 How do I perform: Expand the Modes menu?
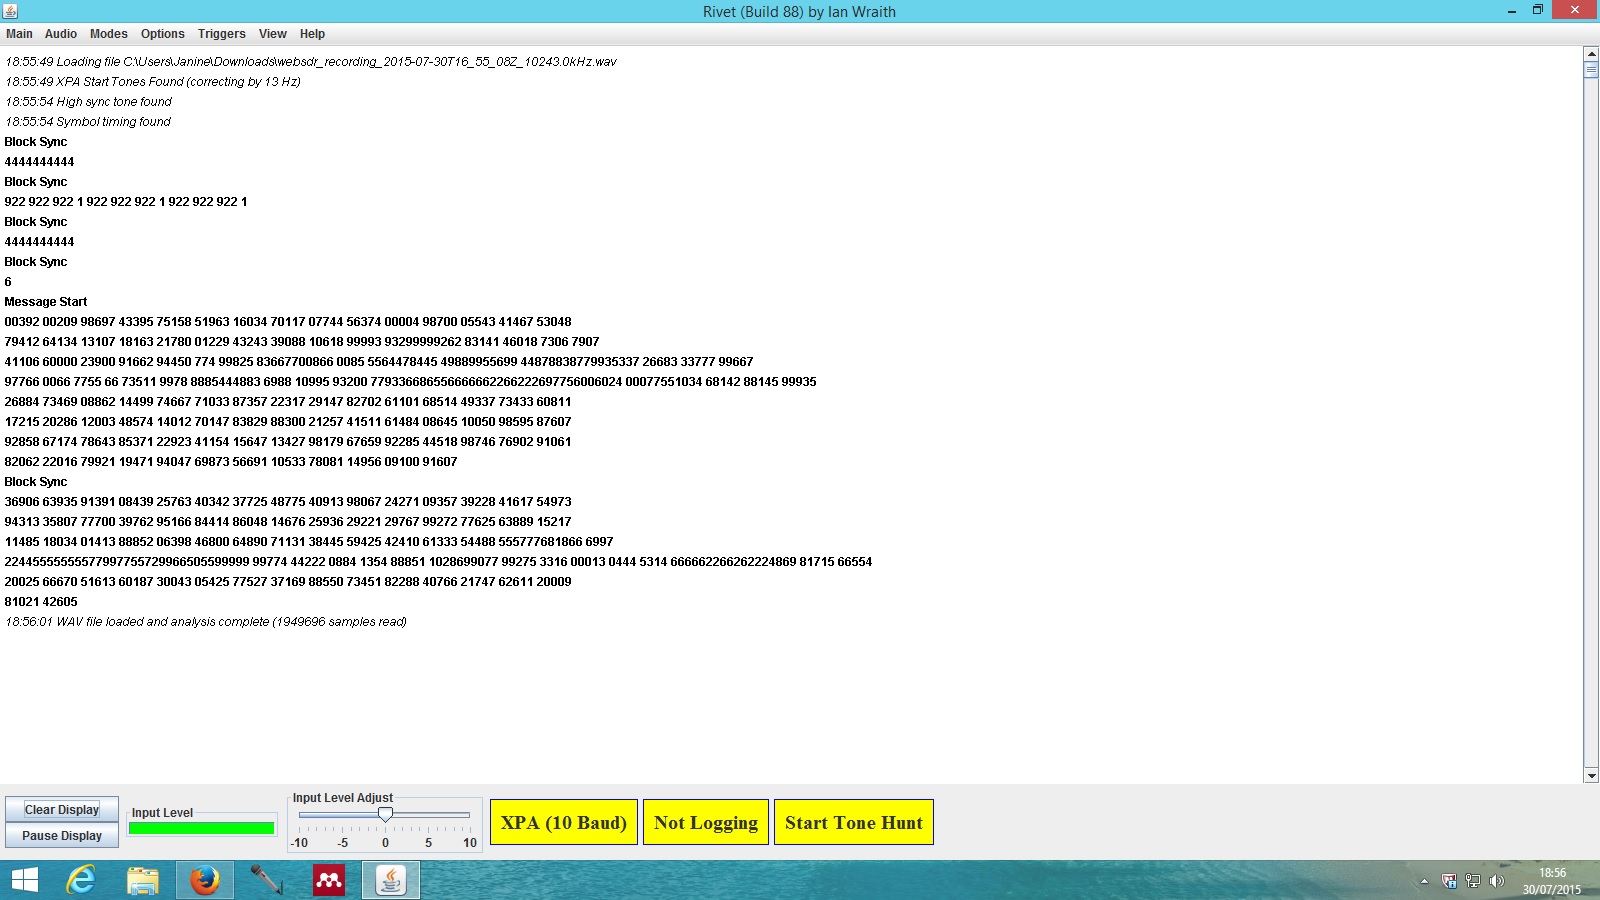click(x=109, y=34)
